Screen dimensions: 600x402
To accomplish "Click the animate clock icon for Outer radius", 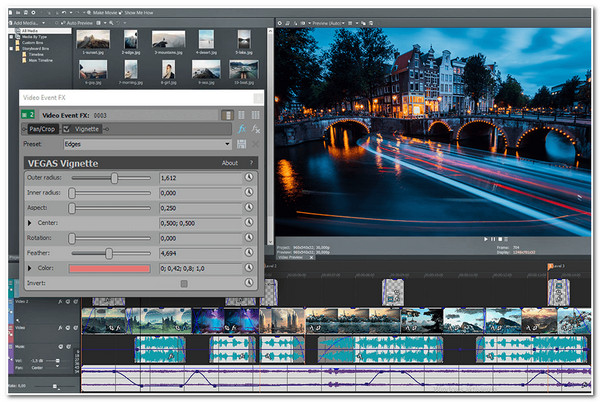I will pyautogui.click(x=249, y=177).
